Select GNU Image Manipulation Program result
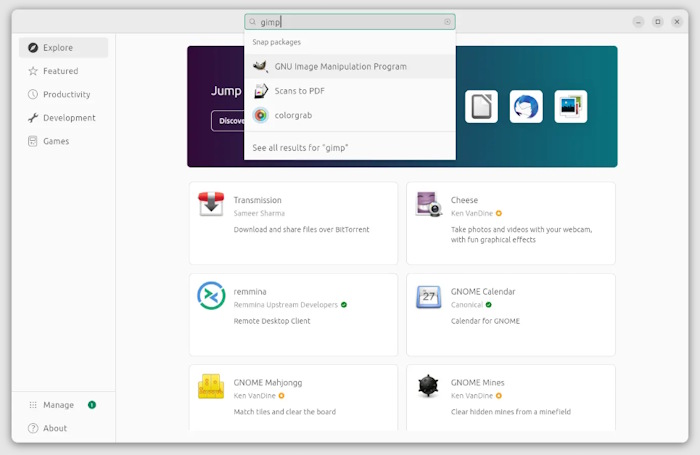Viewport: 700px width, 455px height. pyautogui.click(x=350, y=67)
